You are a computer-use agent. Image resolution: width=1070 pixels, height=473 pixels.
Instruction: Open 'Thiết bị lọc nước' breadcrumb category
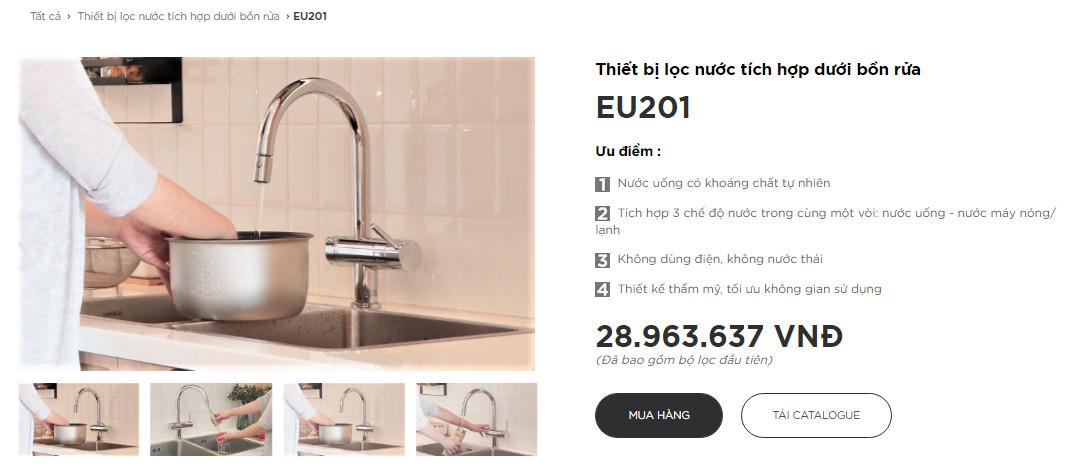tap(178, 16)
